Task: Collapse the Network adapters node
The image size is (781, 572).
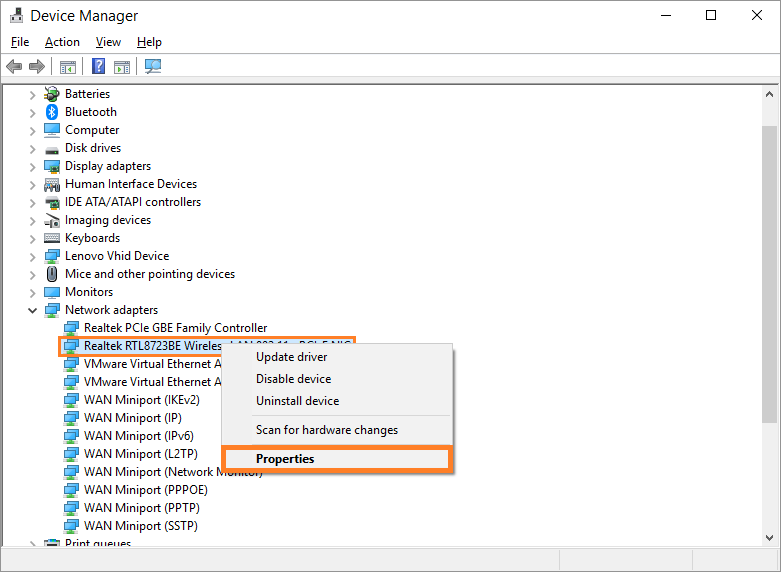Action: [x=32, y=310]
